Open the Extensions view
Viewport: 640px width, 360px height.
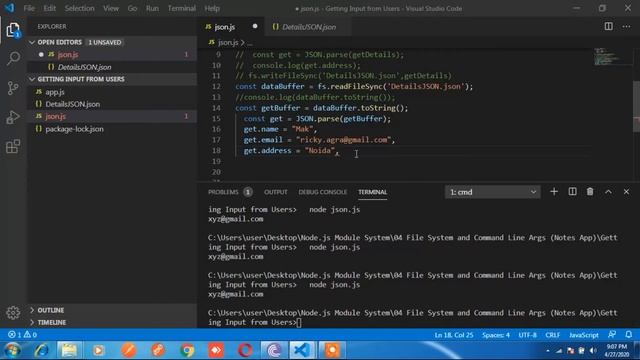pyautogui.click(x=13, y=146)
